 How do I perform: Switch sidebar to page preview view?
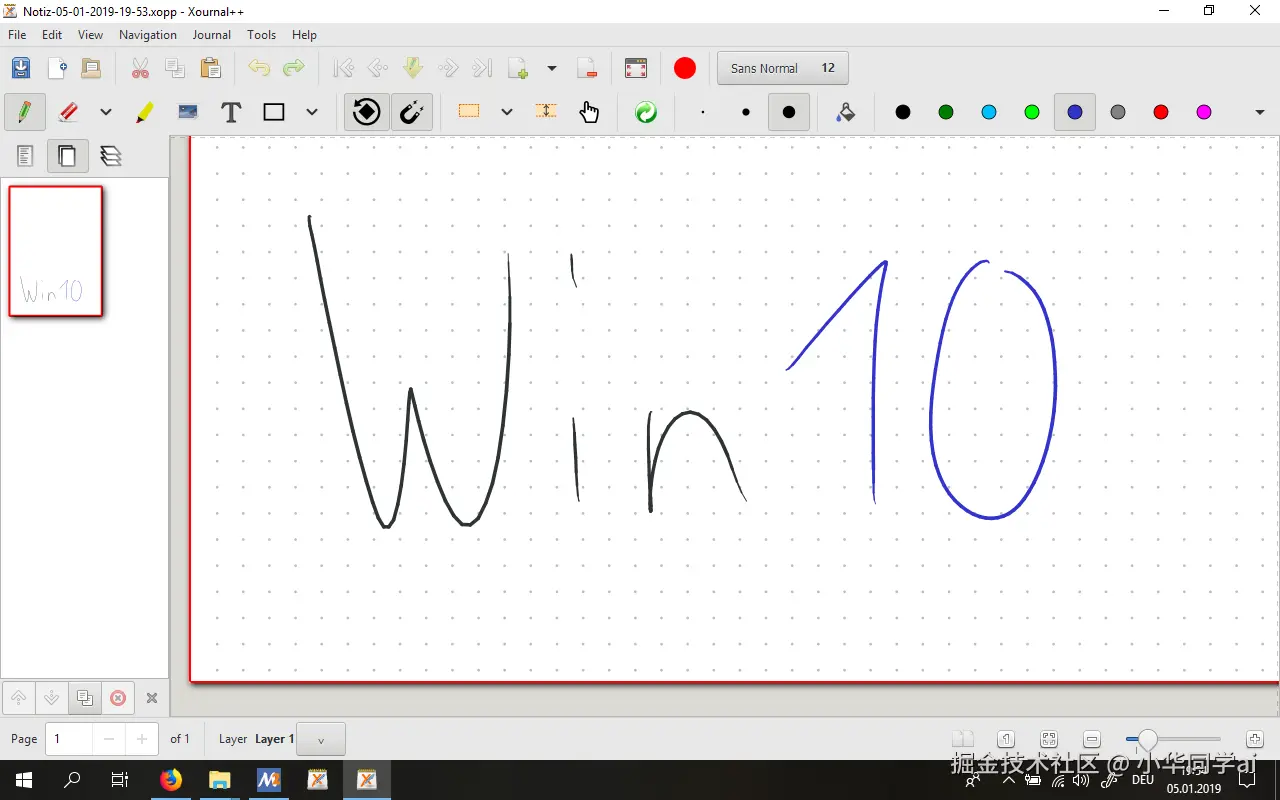point(67,156)
